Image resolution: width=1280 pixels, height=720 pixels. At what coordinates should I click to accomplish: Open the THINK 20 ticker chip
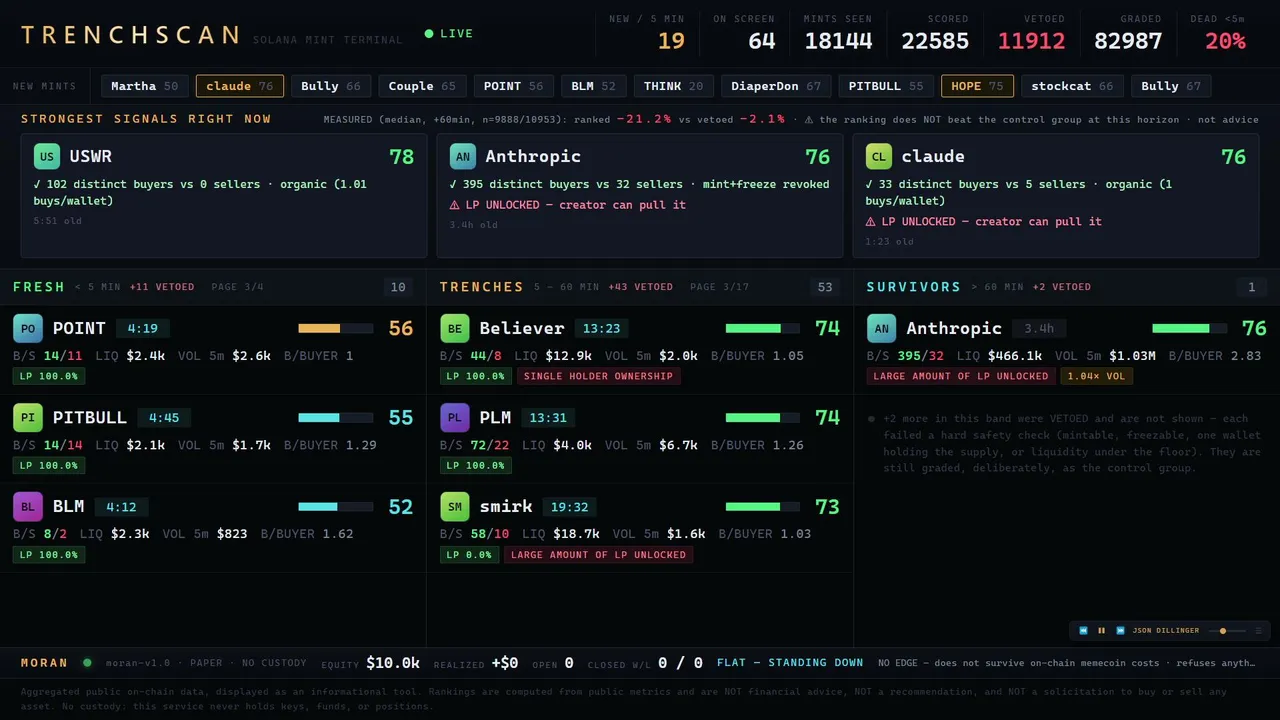click(673, 86)
